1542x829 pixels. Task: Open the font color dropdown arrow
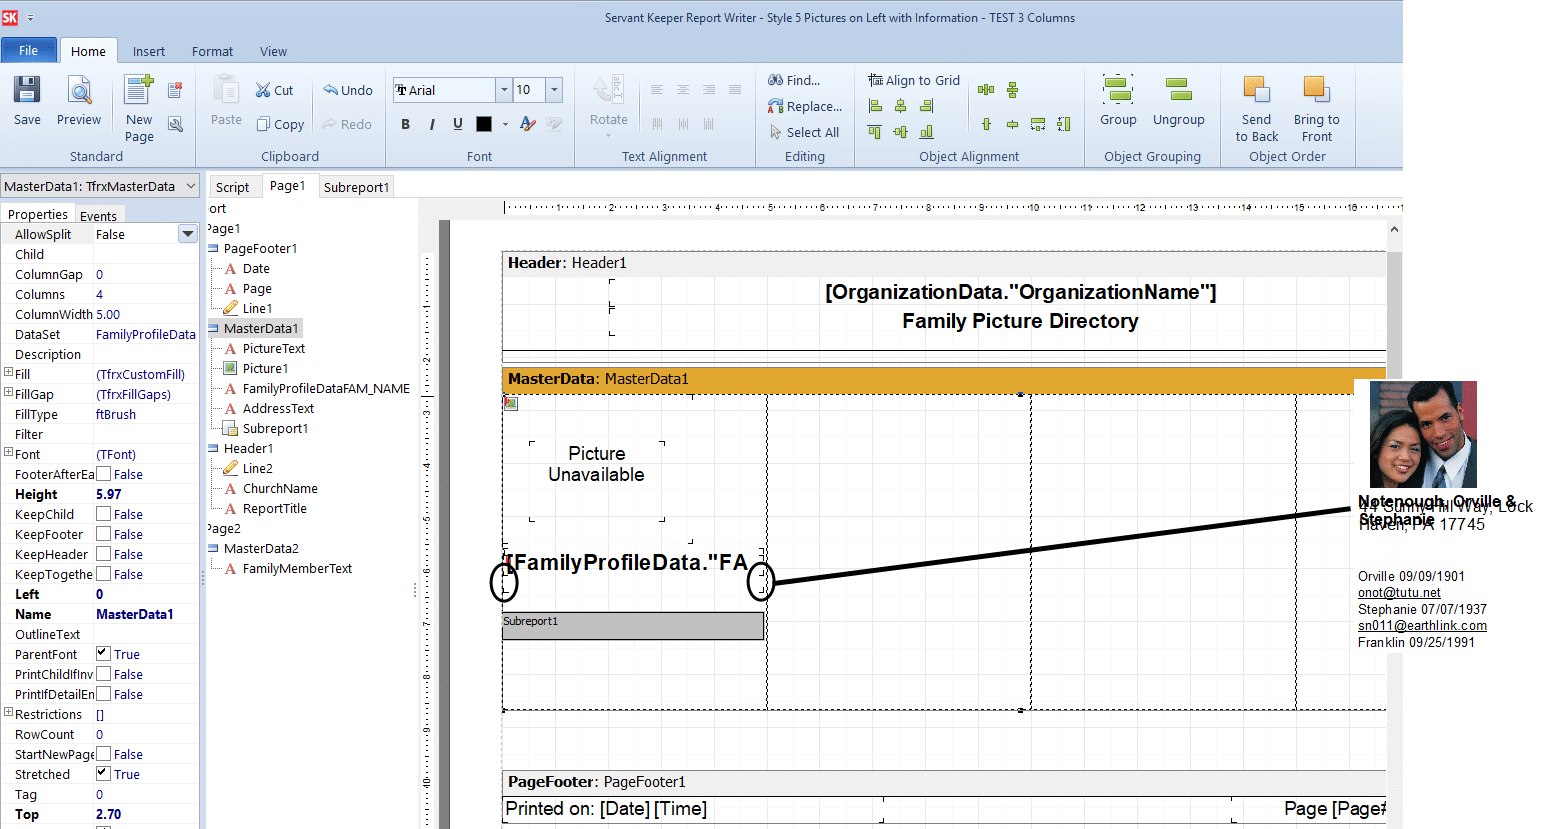pos(505,124)
